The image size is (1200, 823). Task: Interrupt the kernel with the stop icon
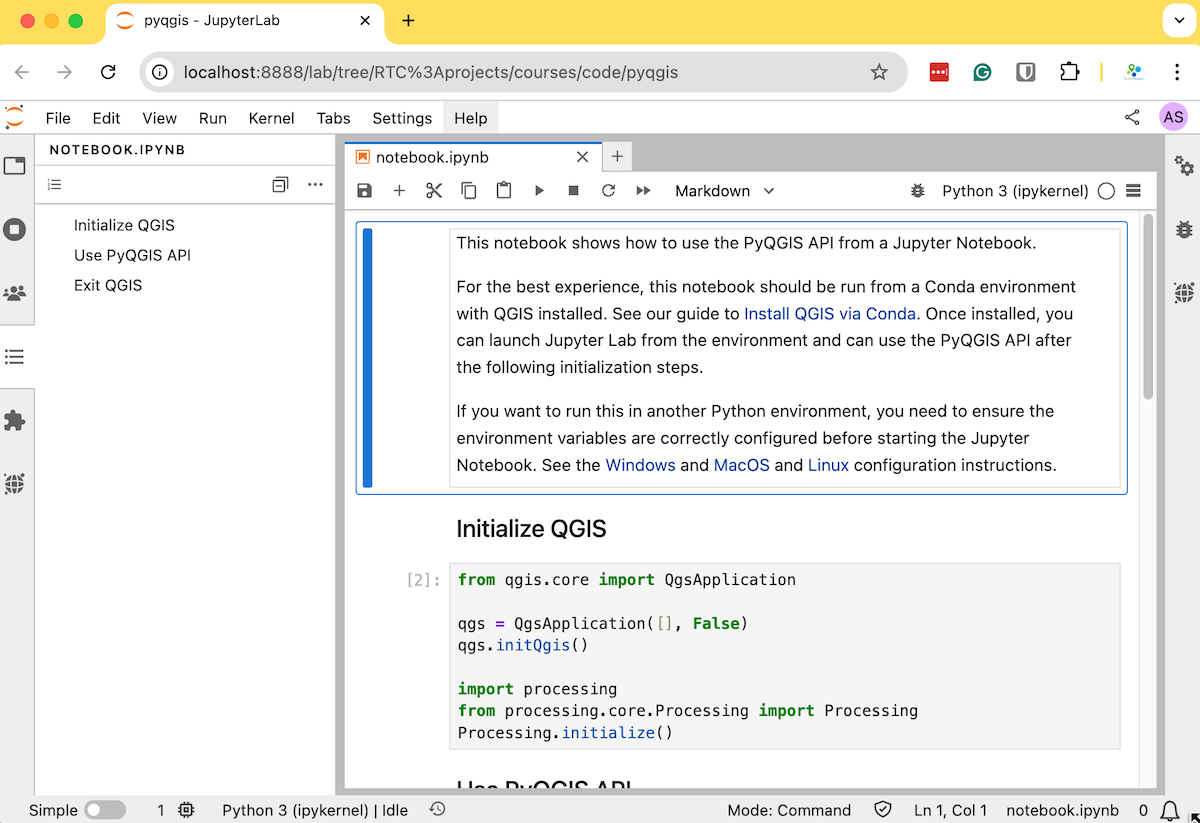[574, 191]
